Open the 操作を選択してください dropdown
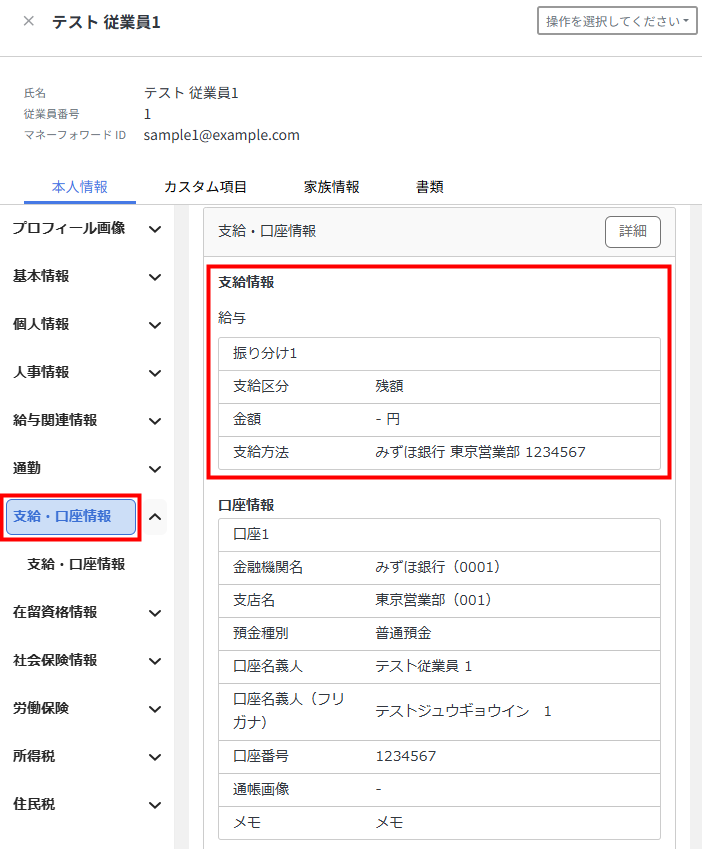The width and height of the screenshot is (702, 849). click(x=617, y=22)
